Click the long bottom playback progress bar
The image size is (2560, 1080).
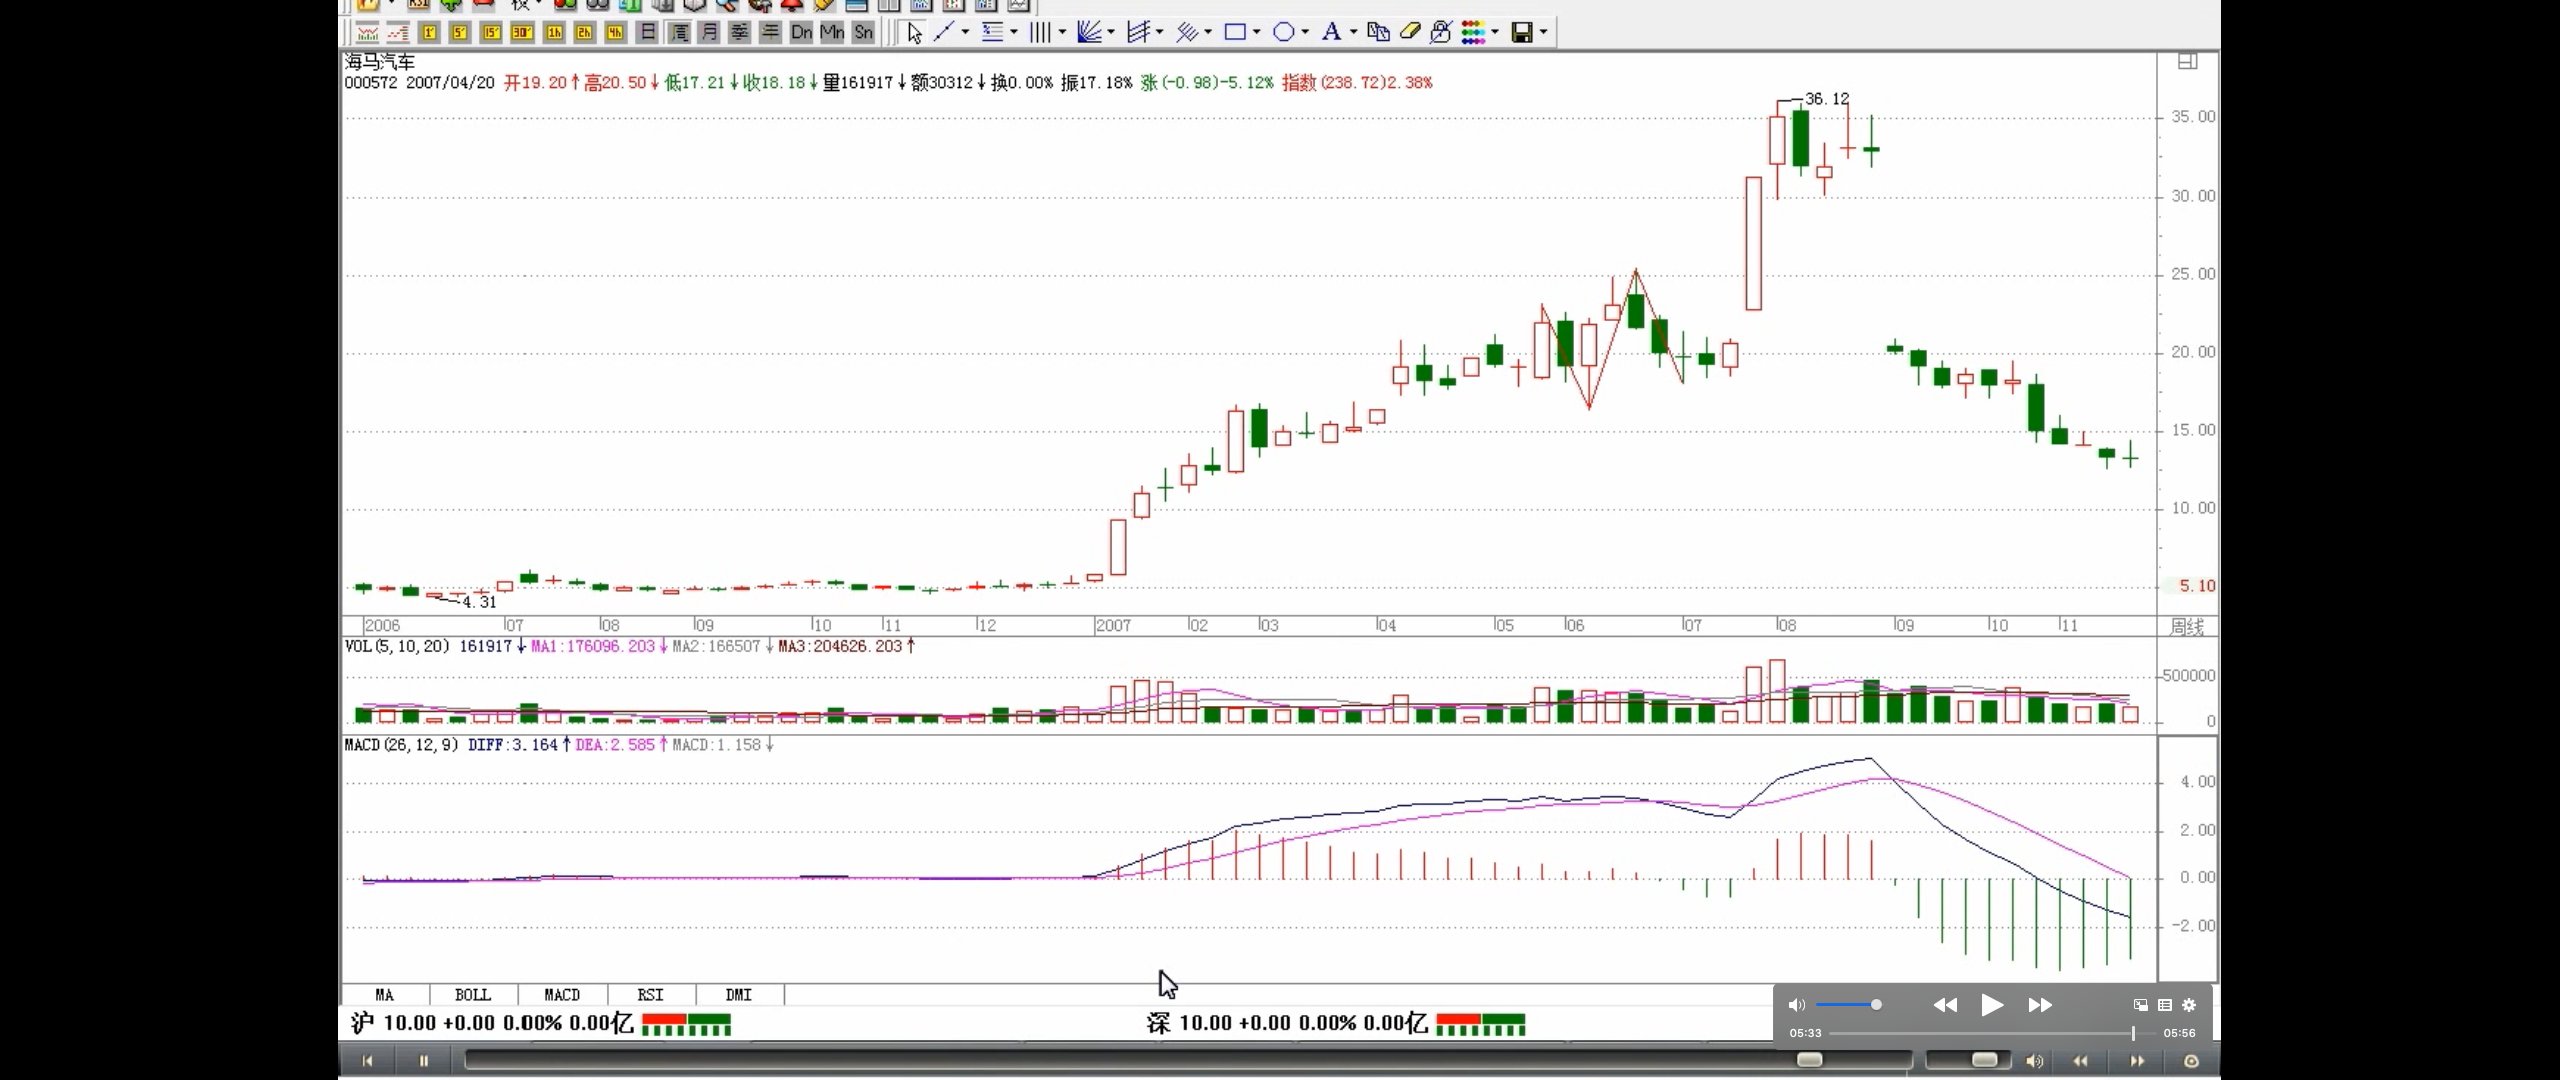click(1188, 1060)
